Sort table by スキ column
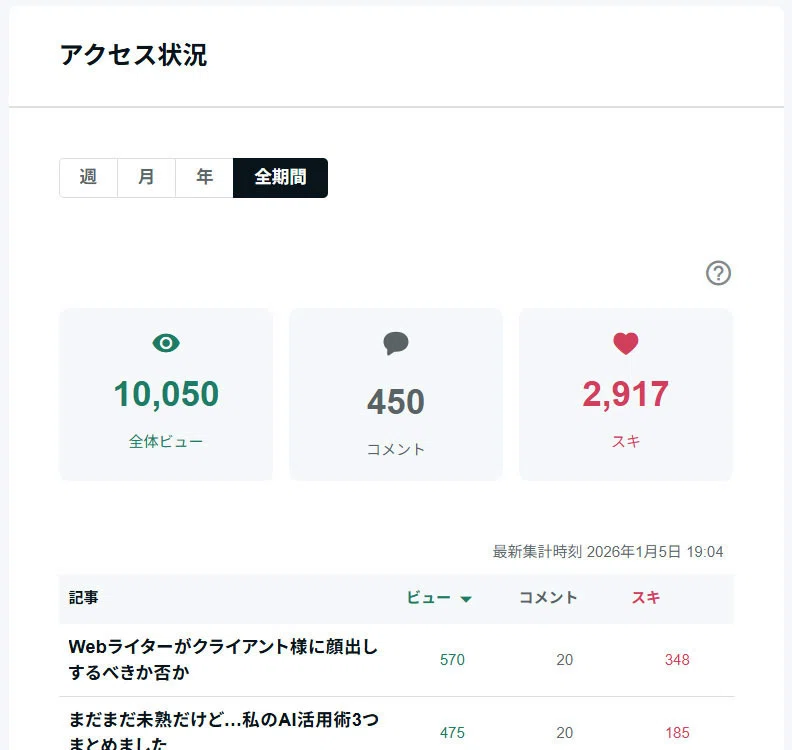 [x=646, y=598]
